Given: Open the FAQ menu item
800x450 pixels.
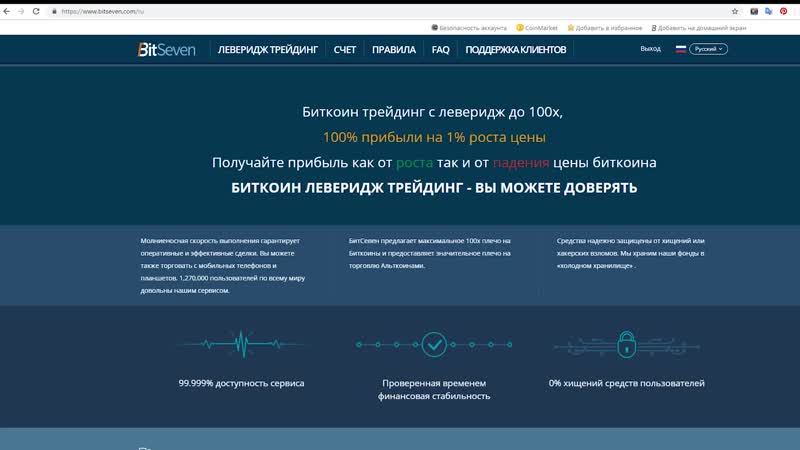Looking at the screenshot, I should click(440, 49).
